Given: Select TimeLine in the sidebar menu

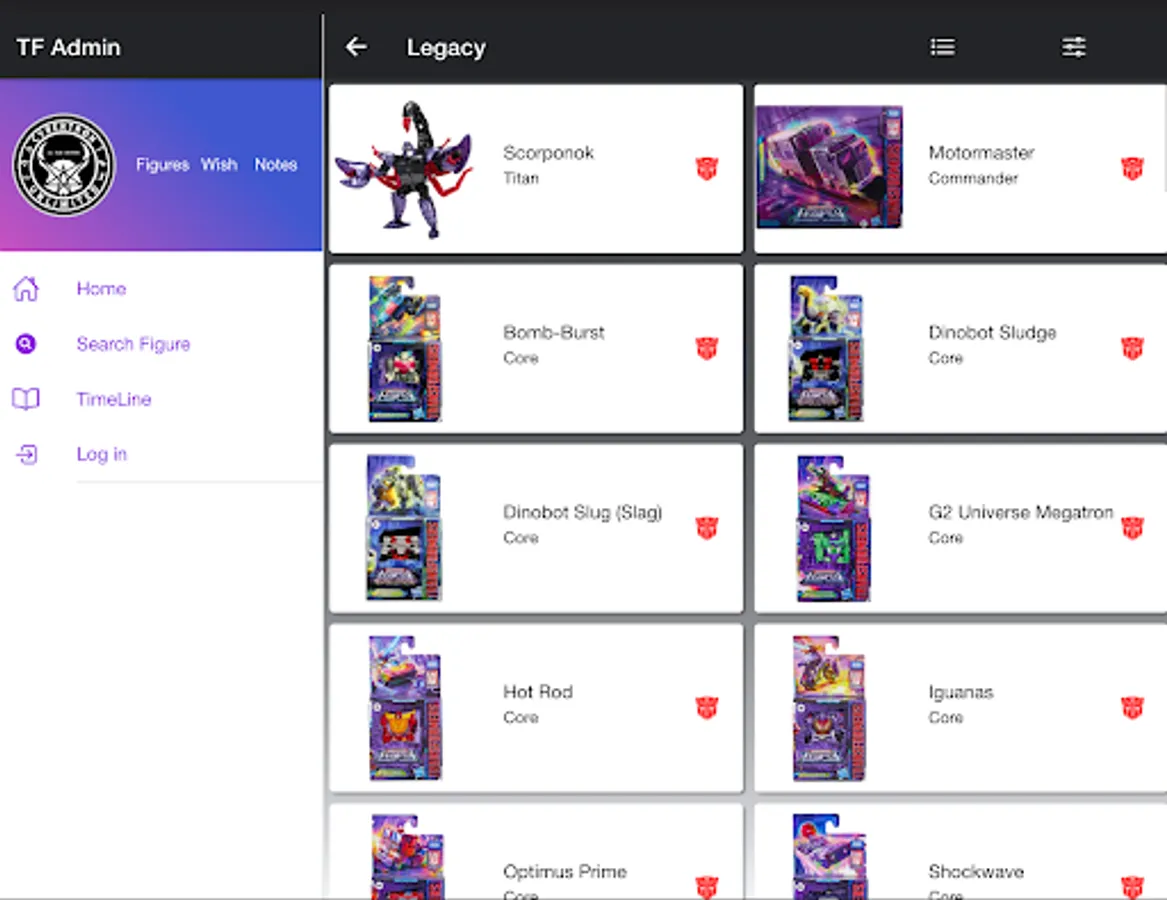Looking at the screenshot, I should point(114,399).
